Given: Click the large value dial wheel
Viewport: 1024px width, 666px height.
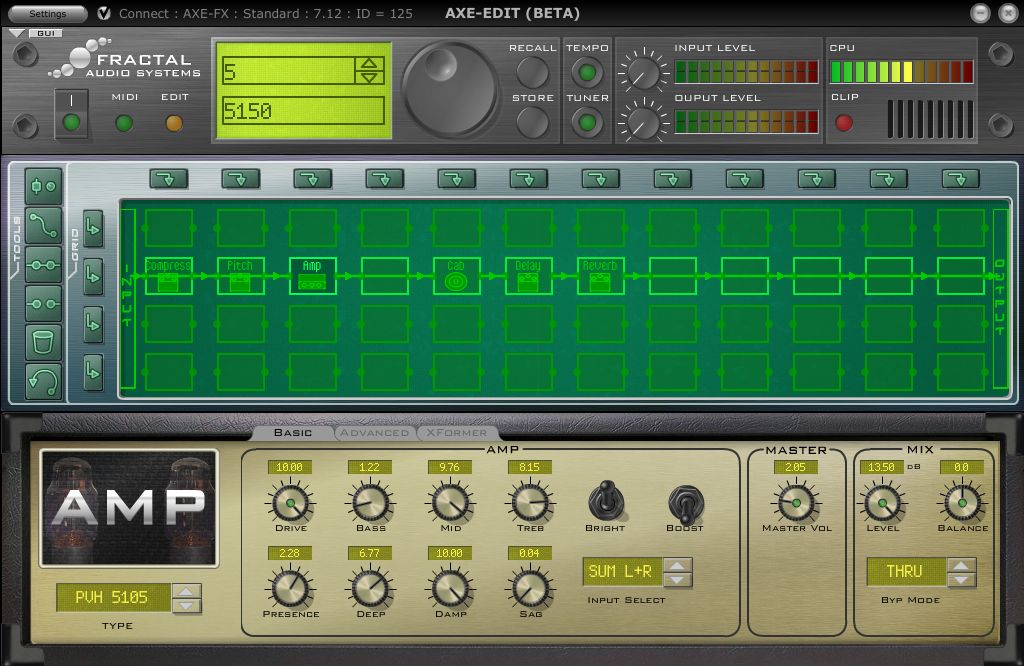Looking at the screenshot, I should [449, 90].
